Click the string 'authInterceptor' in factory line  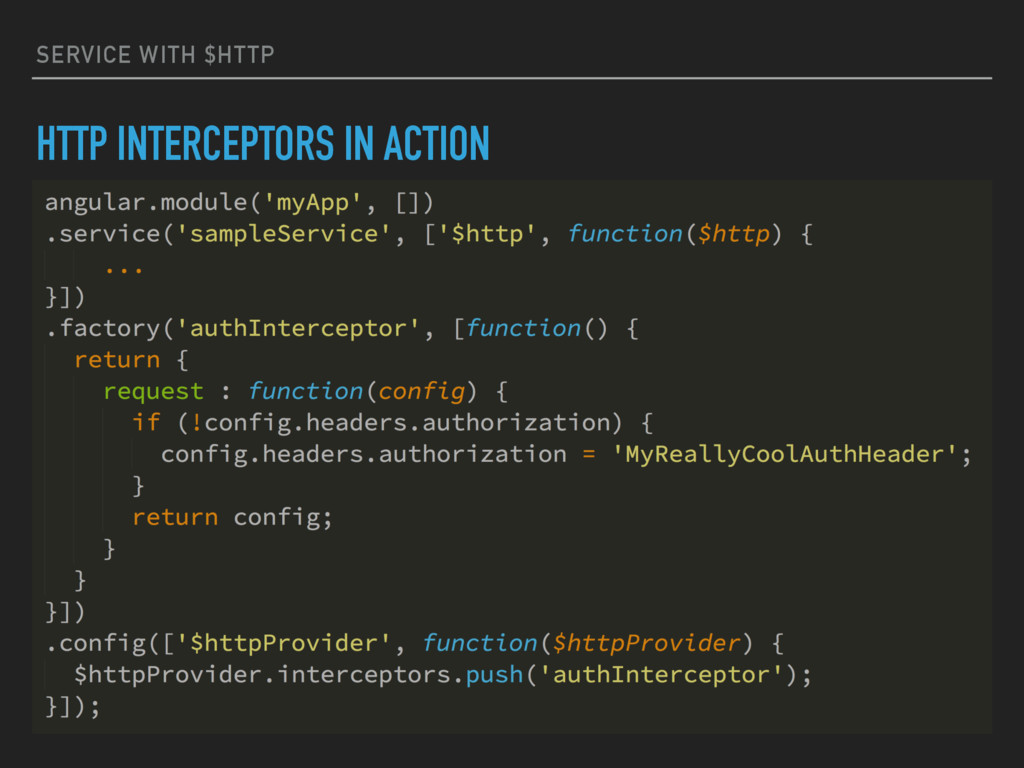(298, 328)
